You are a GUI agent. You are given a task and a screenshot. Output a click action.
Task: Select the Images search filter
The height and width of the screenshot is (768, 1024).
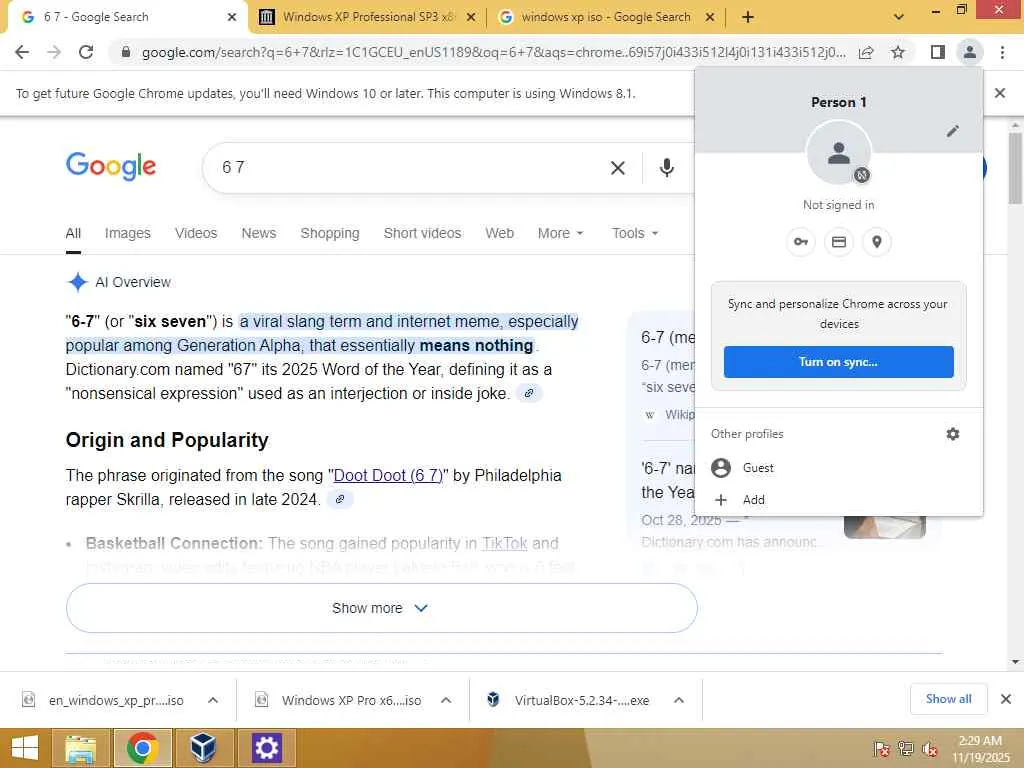tap(127, 233)
